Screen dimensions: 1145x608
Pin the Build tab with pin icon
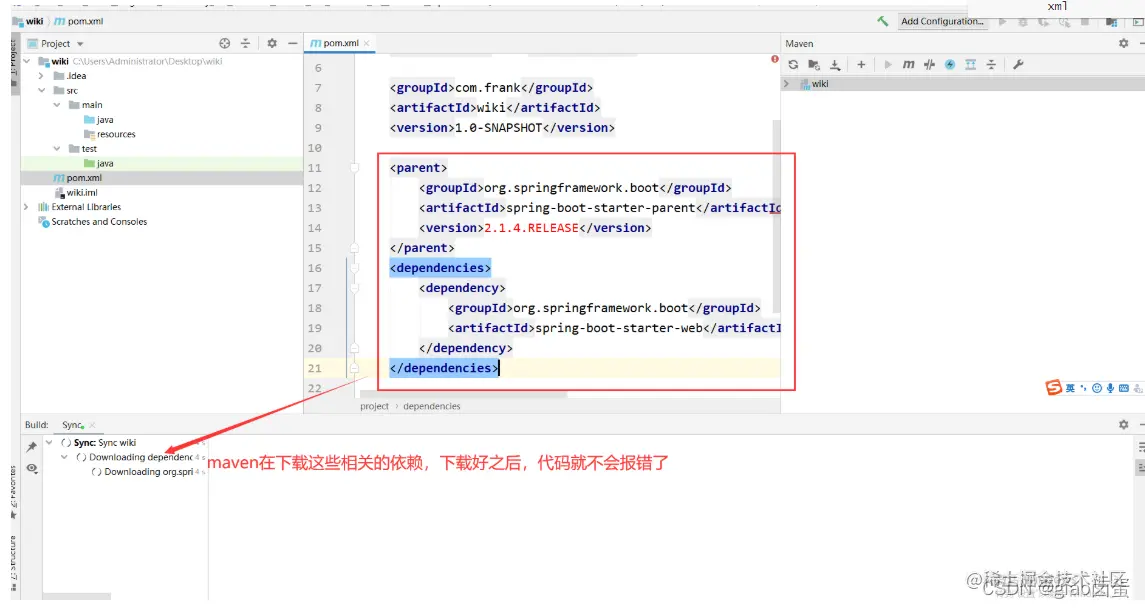[31, 447]
